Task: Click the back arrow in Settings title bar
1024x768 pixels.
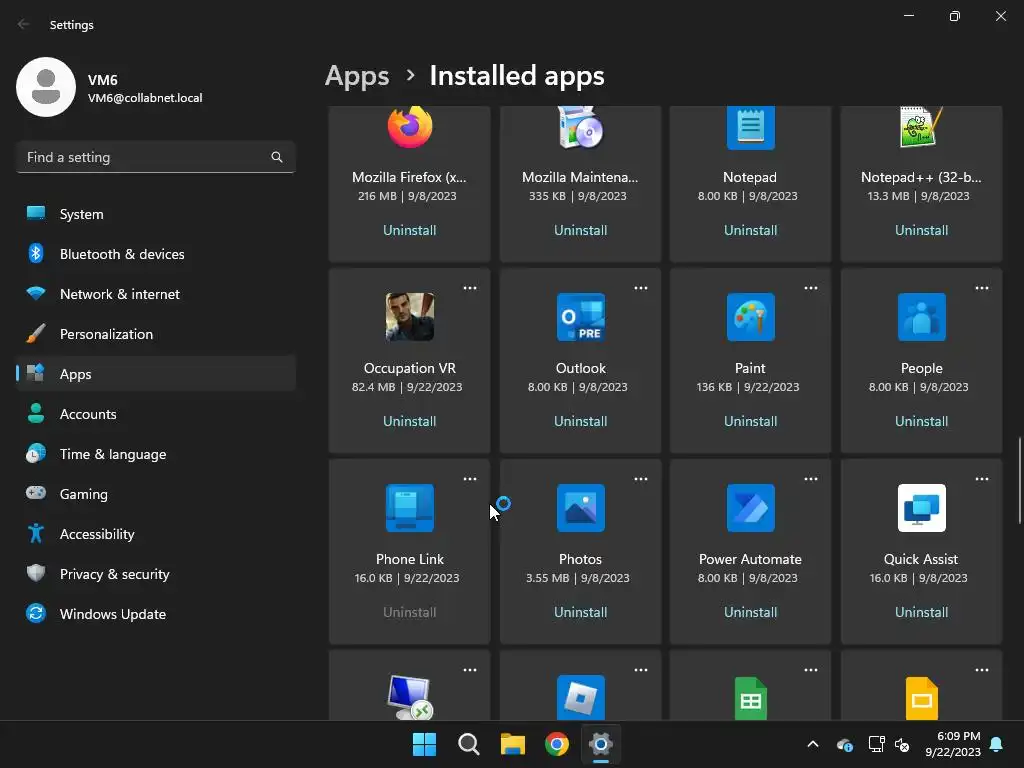Action: (24, 24)
